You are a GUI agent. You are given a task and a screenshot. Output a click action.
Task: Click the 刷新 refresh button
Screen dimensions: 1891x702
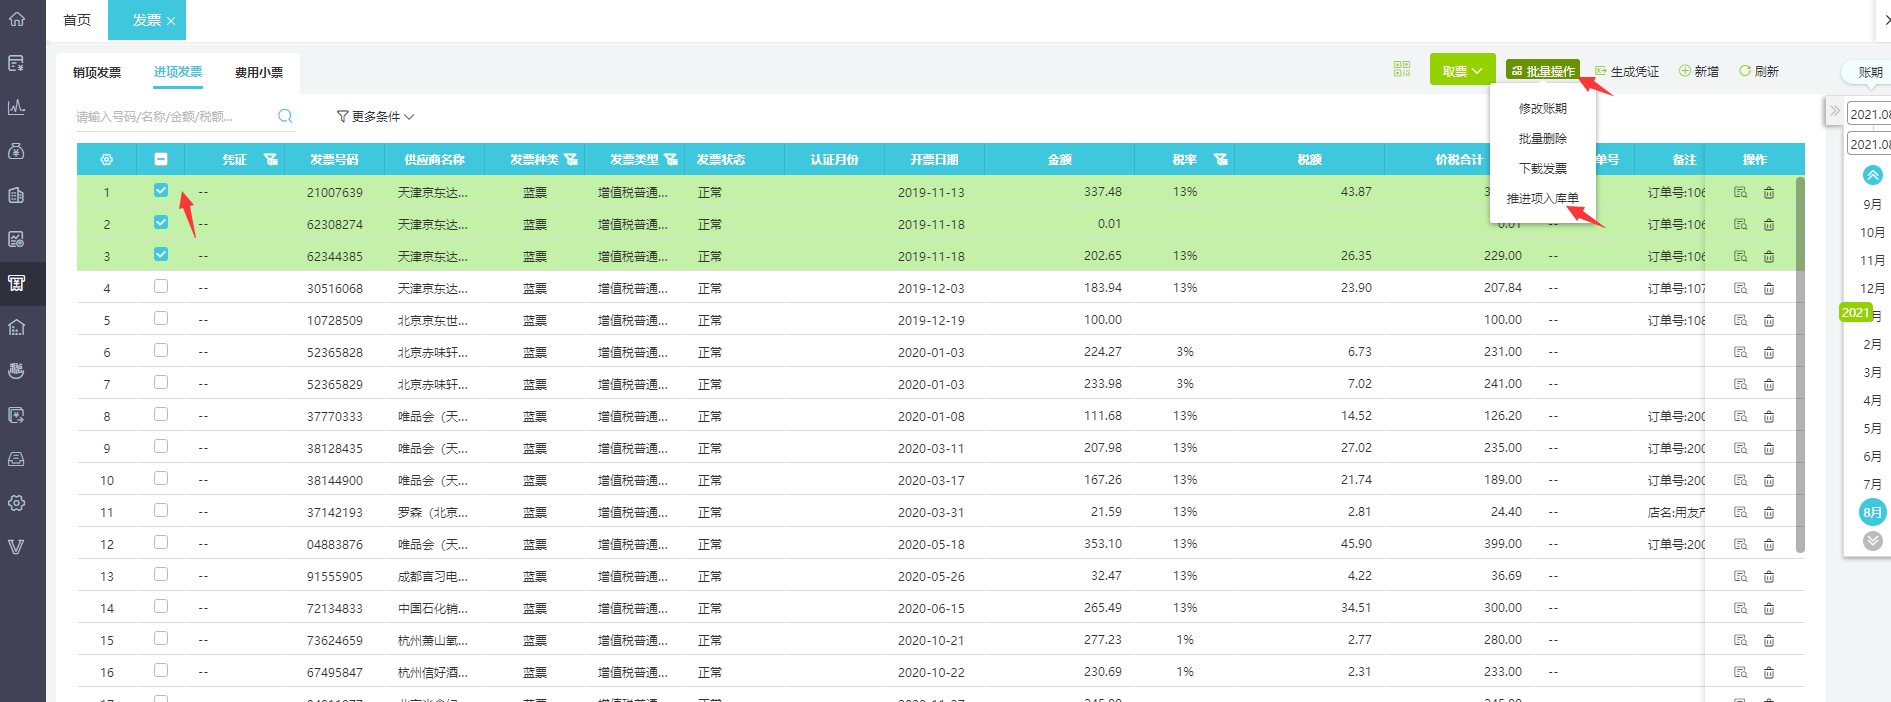[x=1759, y=71]
